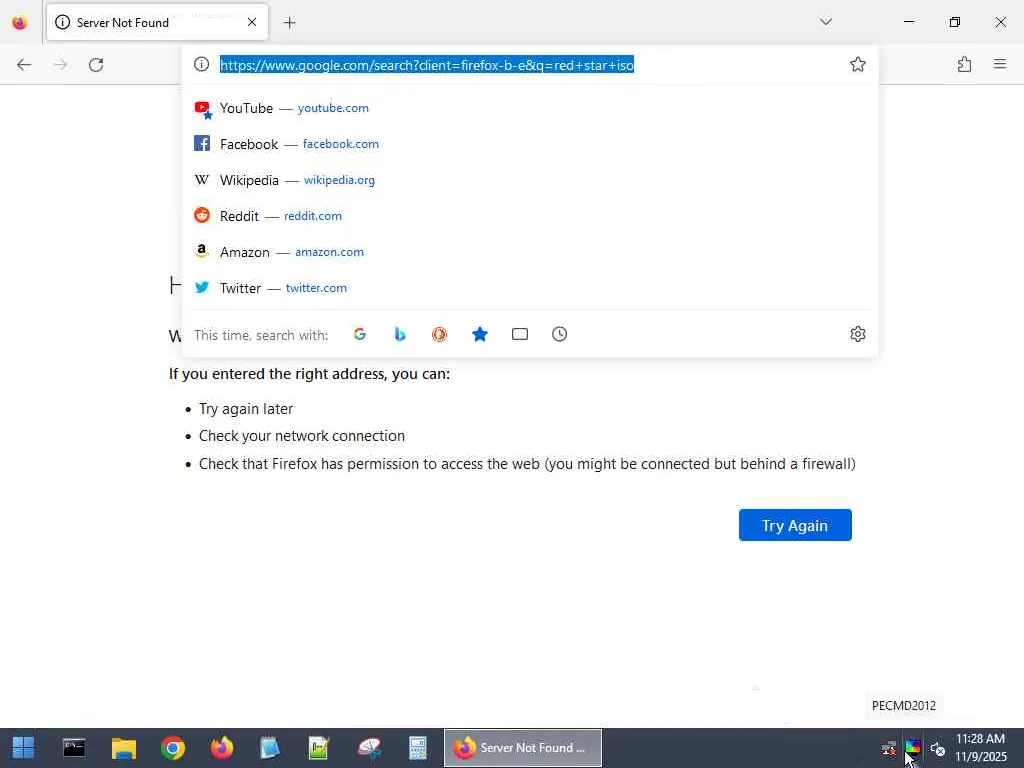Image resolution: width=1024 pixels, height=768 pixels.
Task: Open the colorful display tray icon
Action: tap(913, 748)
